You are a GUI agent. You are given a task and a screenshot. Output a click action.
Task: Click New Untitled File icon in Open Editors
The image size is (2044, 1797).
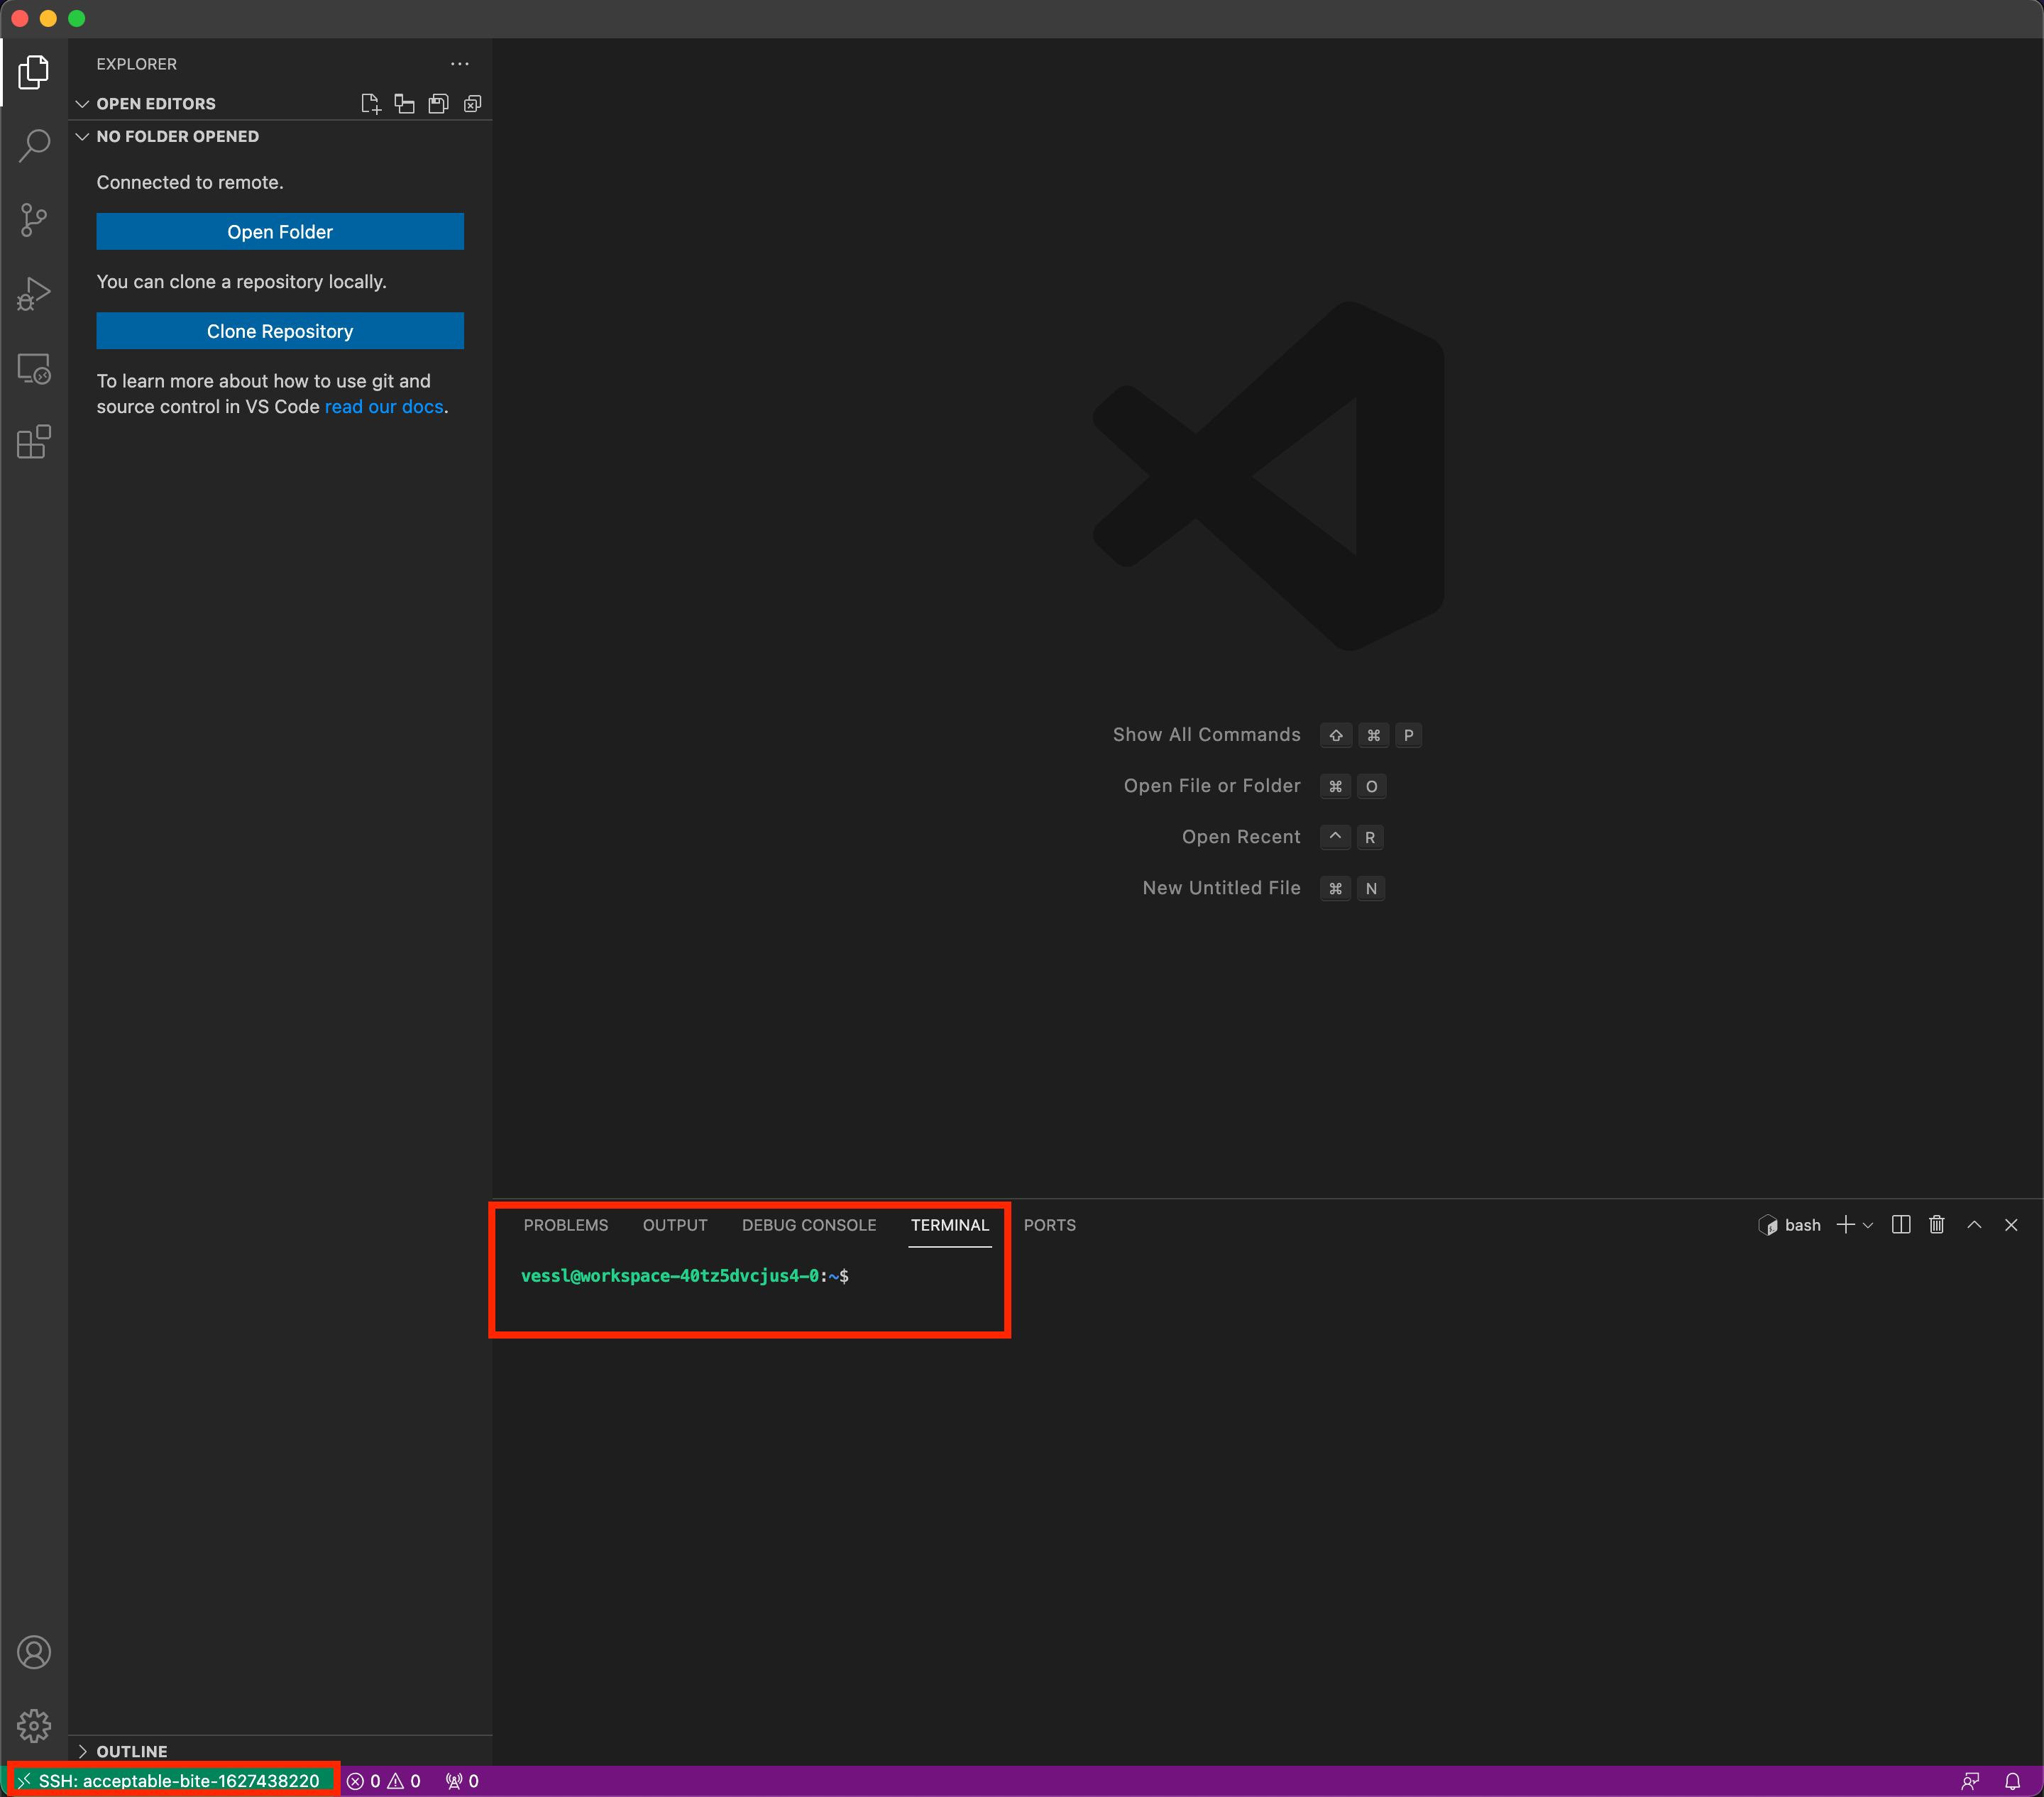pyautogui.click(x=370, y=103)
